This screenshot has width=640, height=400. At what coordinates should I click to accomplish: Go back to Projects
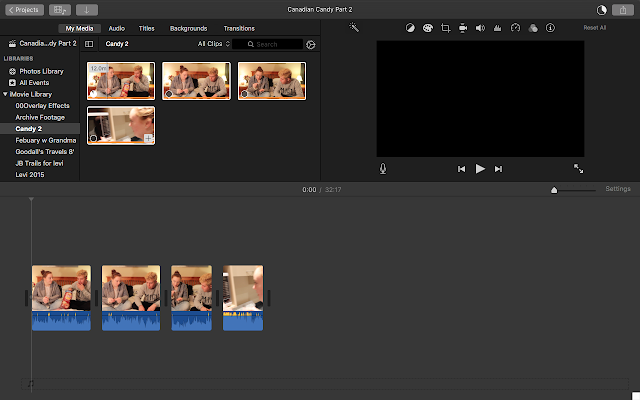(x=24, y=10)
